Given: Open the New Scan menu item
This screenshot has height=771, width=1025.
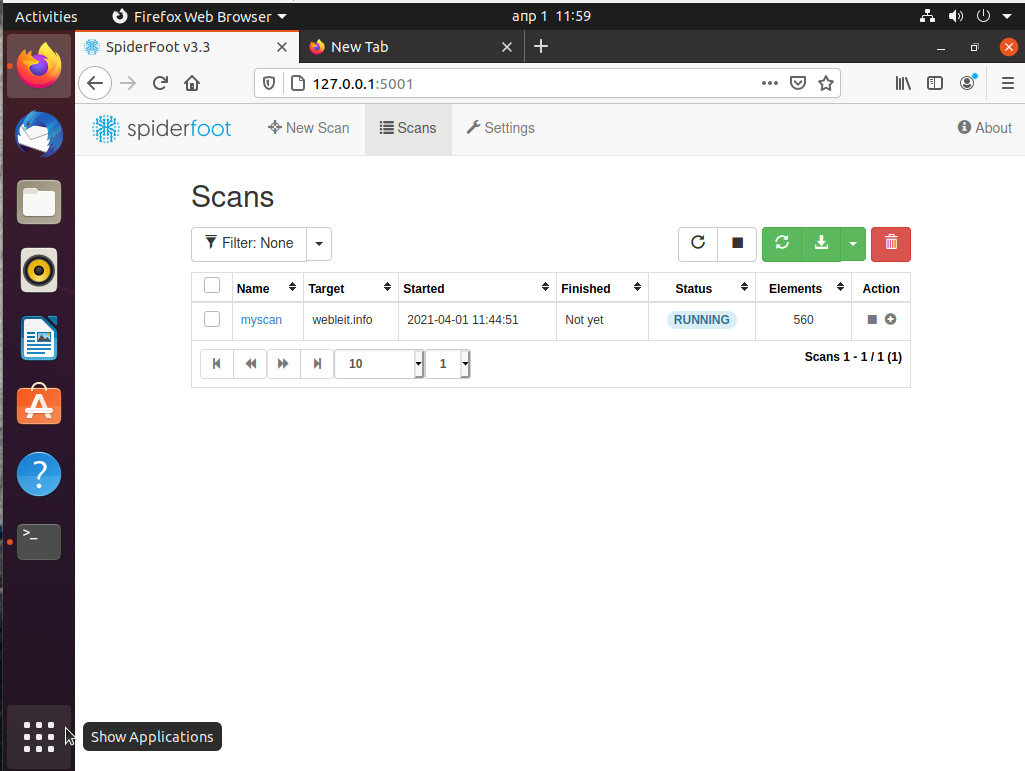Looking at the screenshot, I should tap(309, 128).
